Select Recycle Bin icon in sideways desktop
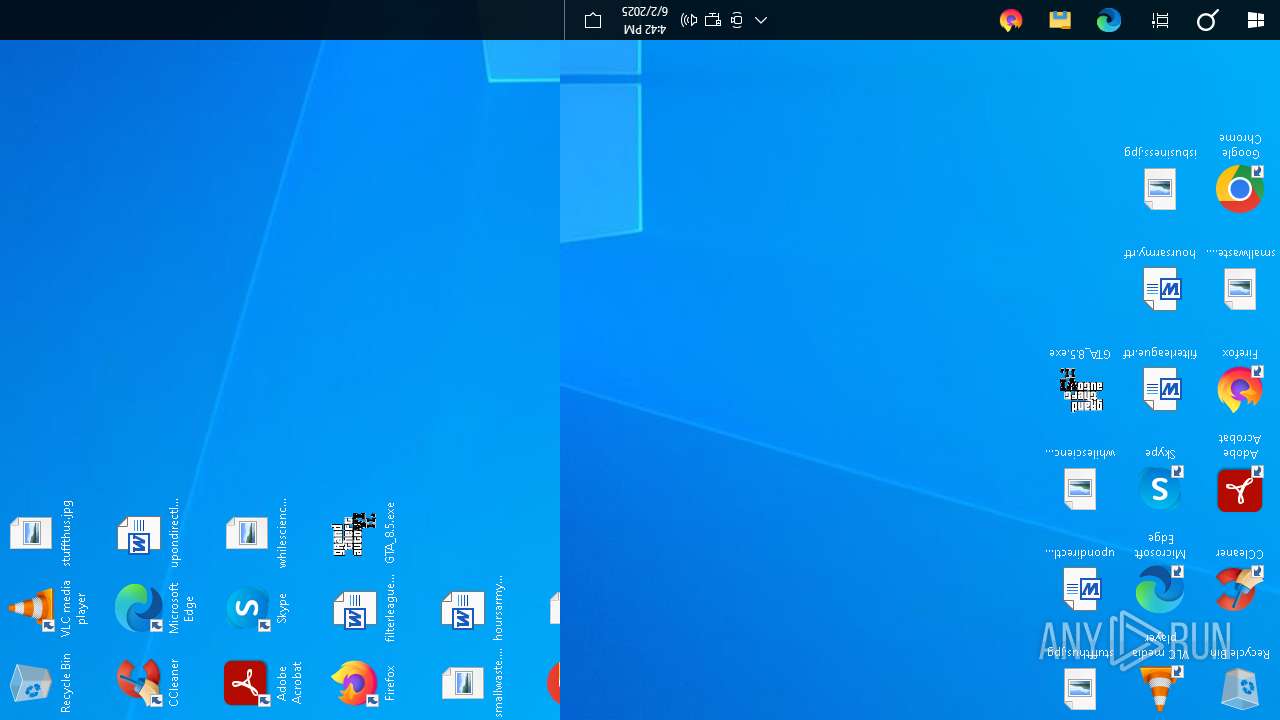 (x=31, y=685)
